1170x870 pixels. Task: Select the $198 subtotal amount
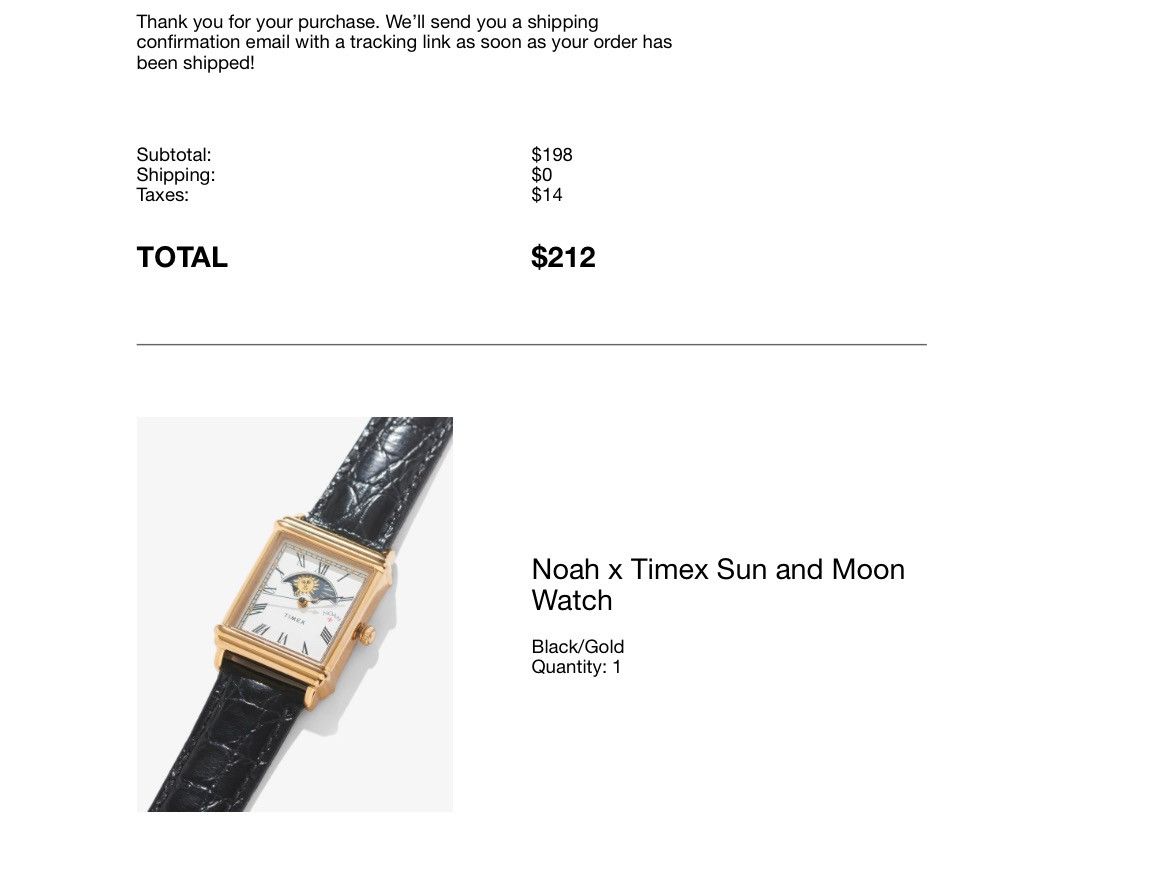[x=552, y=155]
